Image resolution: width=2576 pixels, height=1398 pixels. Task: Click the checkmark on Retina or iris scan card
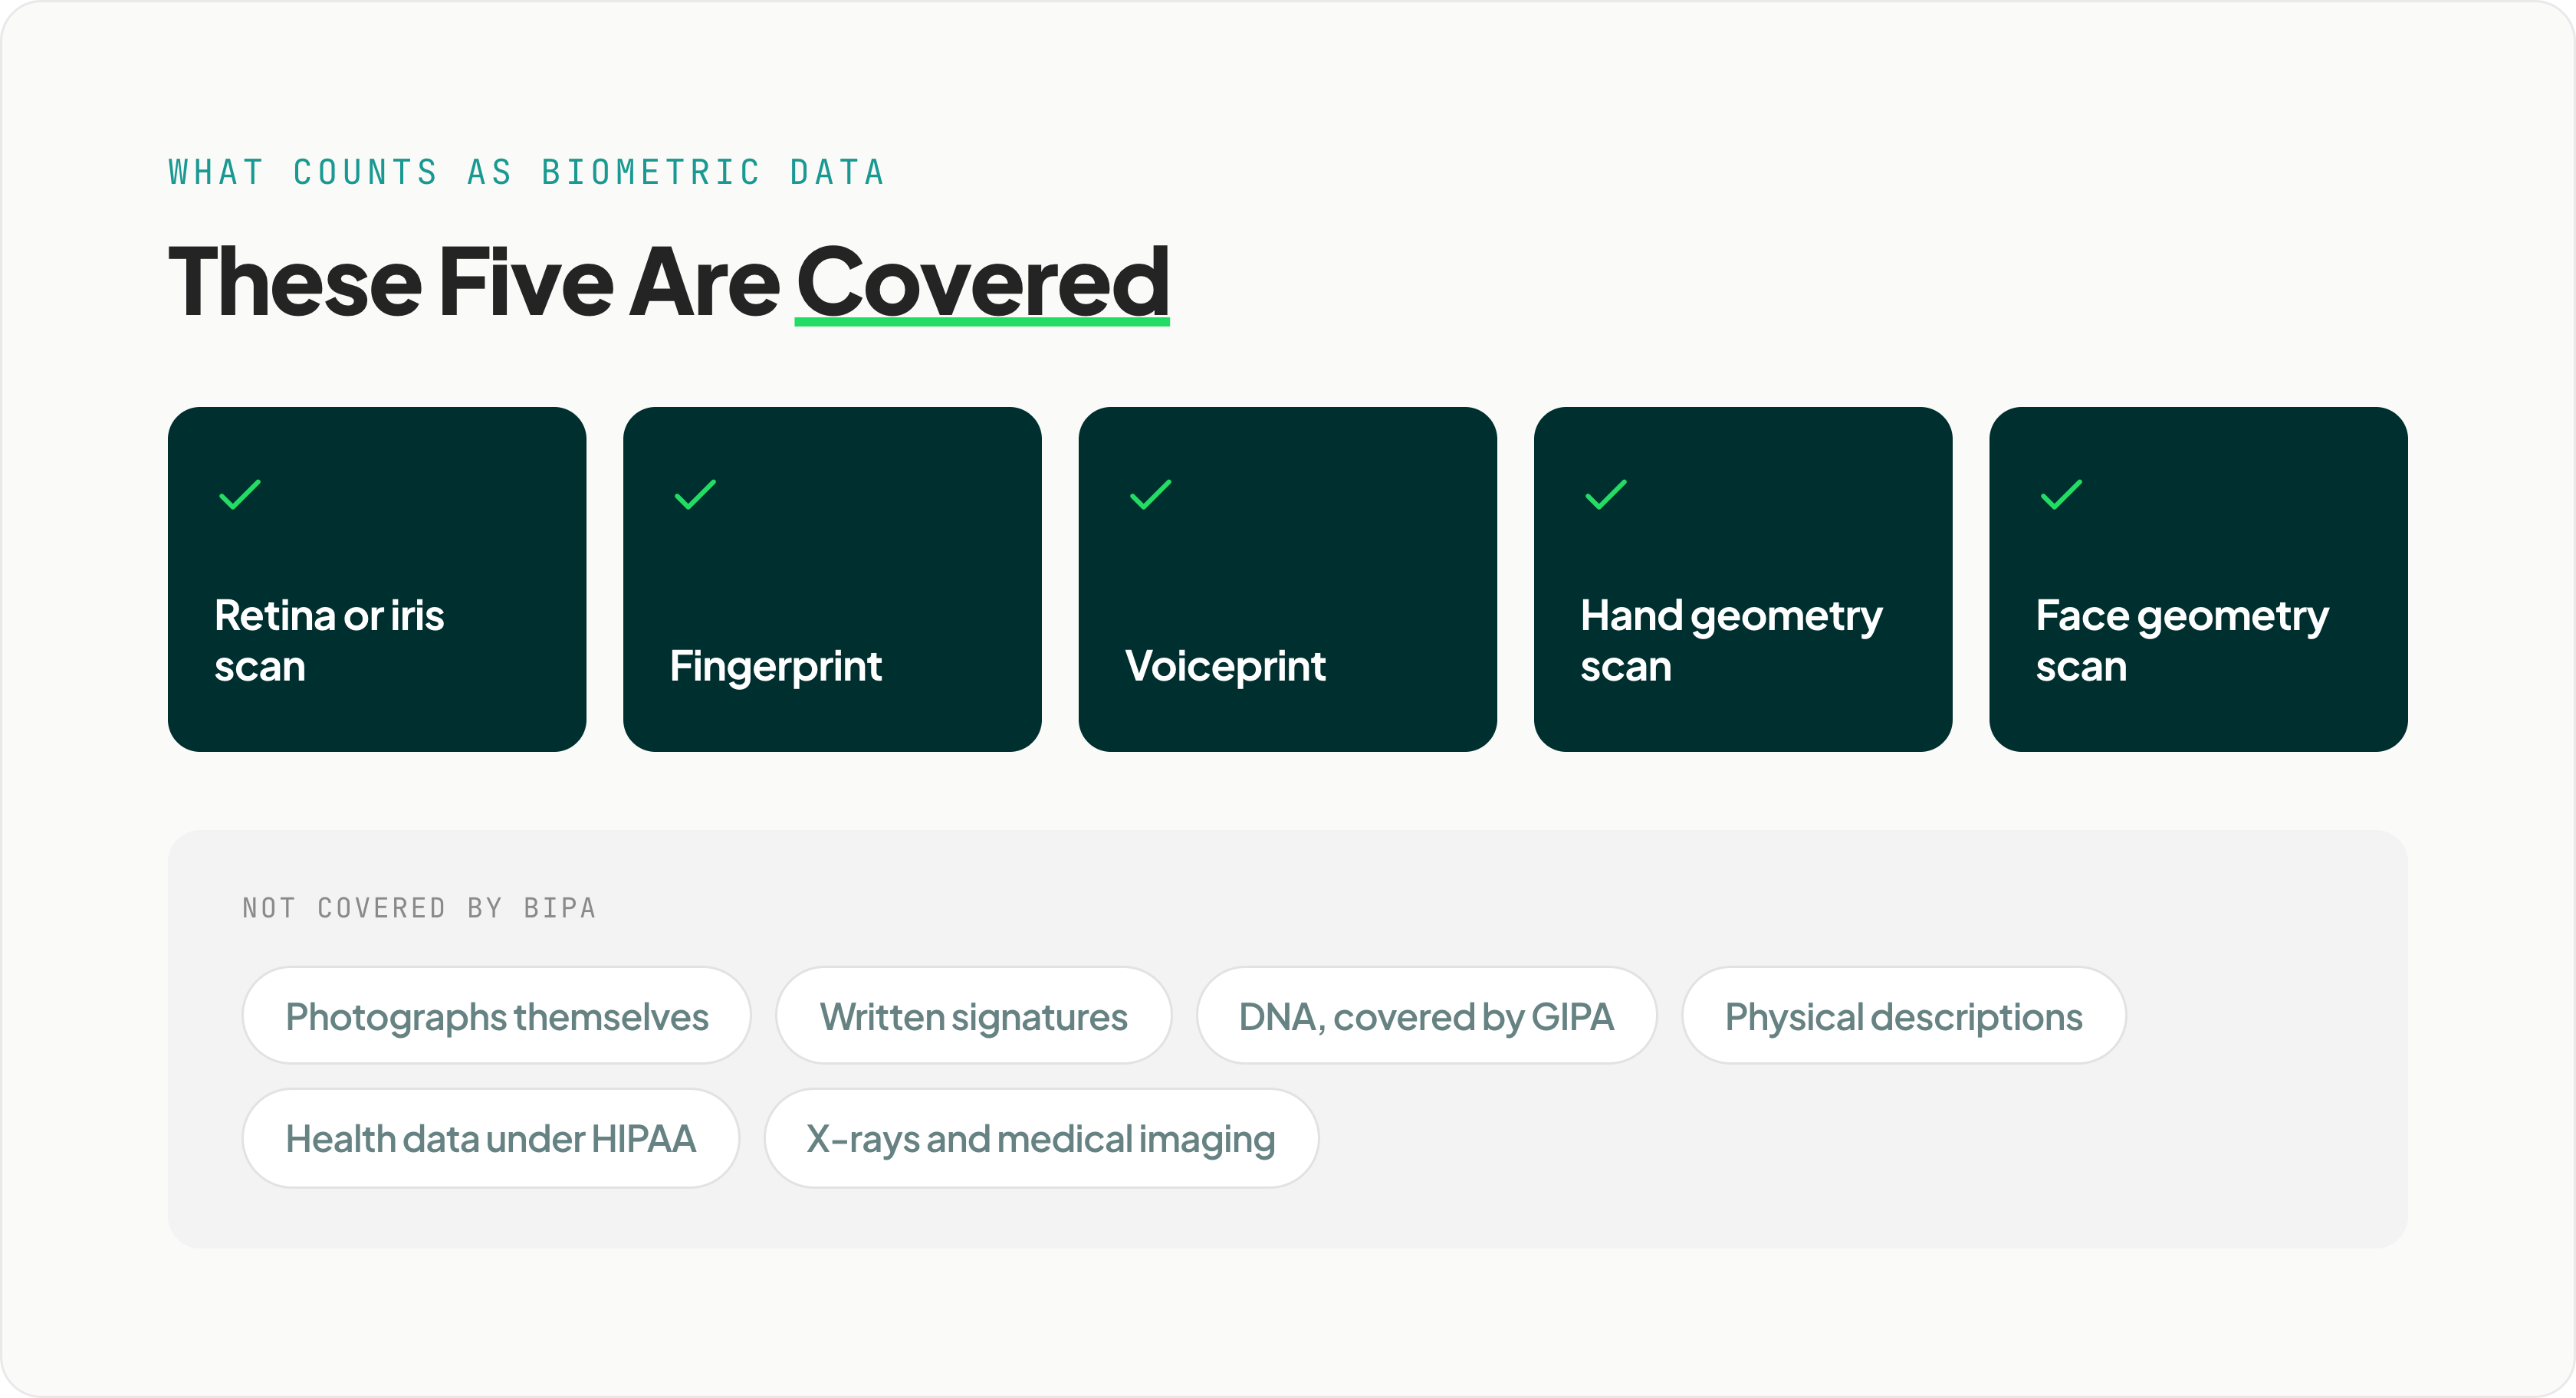pos(240,494)
